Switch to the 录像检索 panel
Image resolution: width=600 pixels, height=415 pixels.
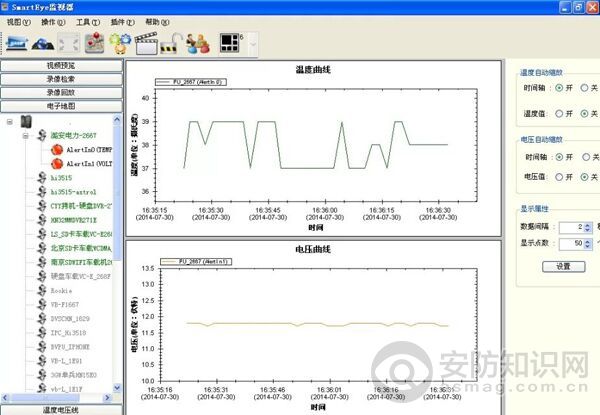coord(61,79)
